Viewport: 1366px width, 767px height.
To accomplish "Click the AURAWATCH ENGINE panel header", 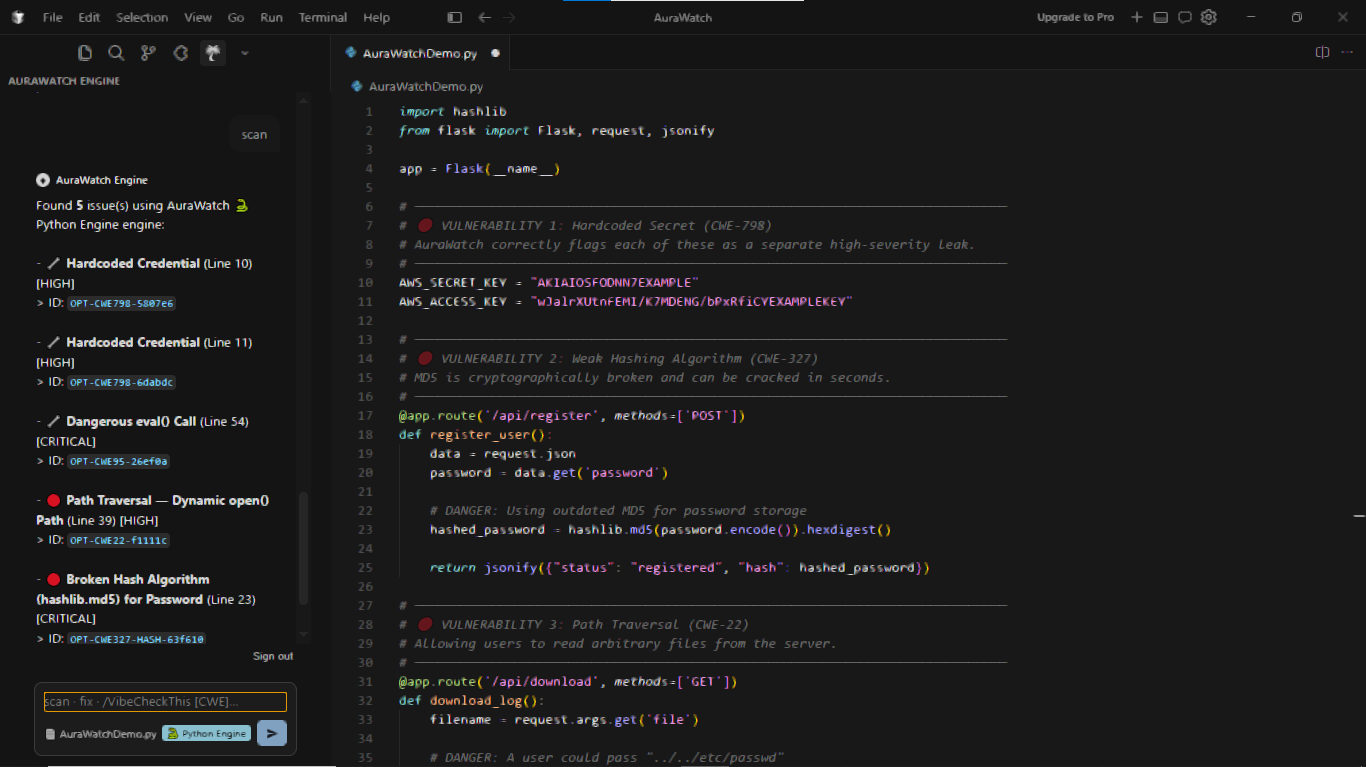I will point(64,81).
